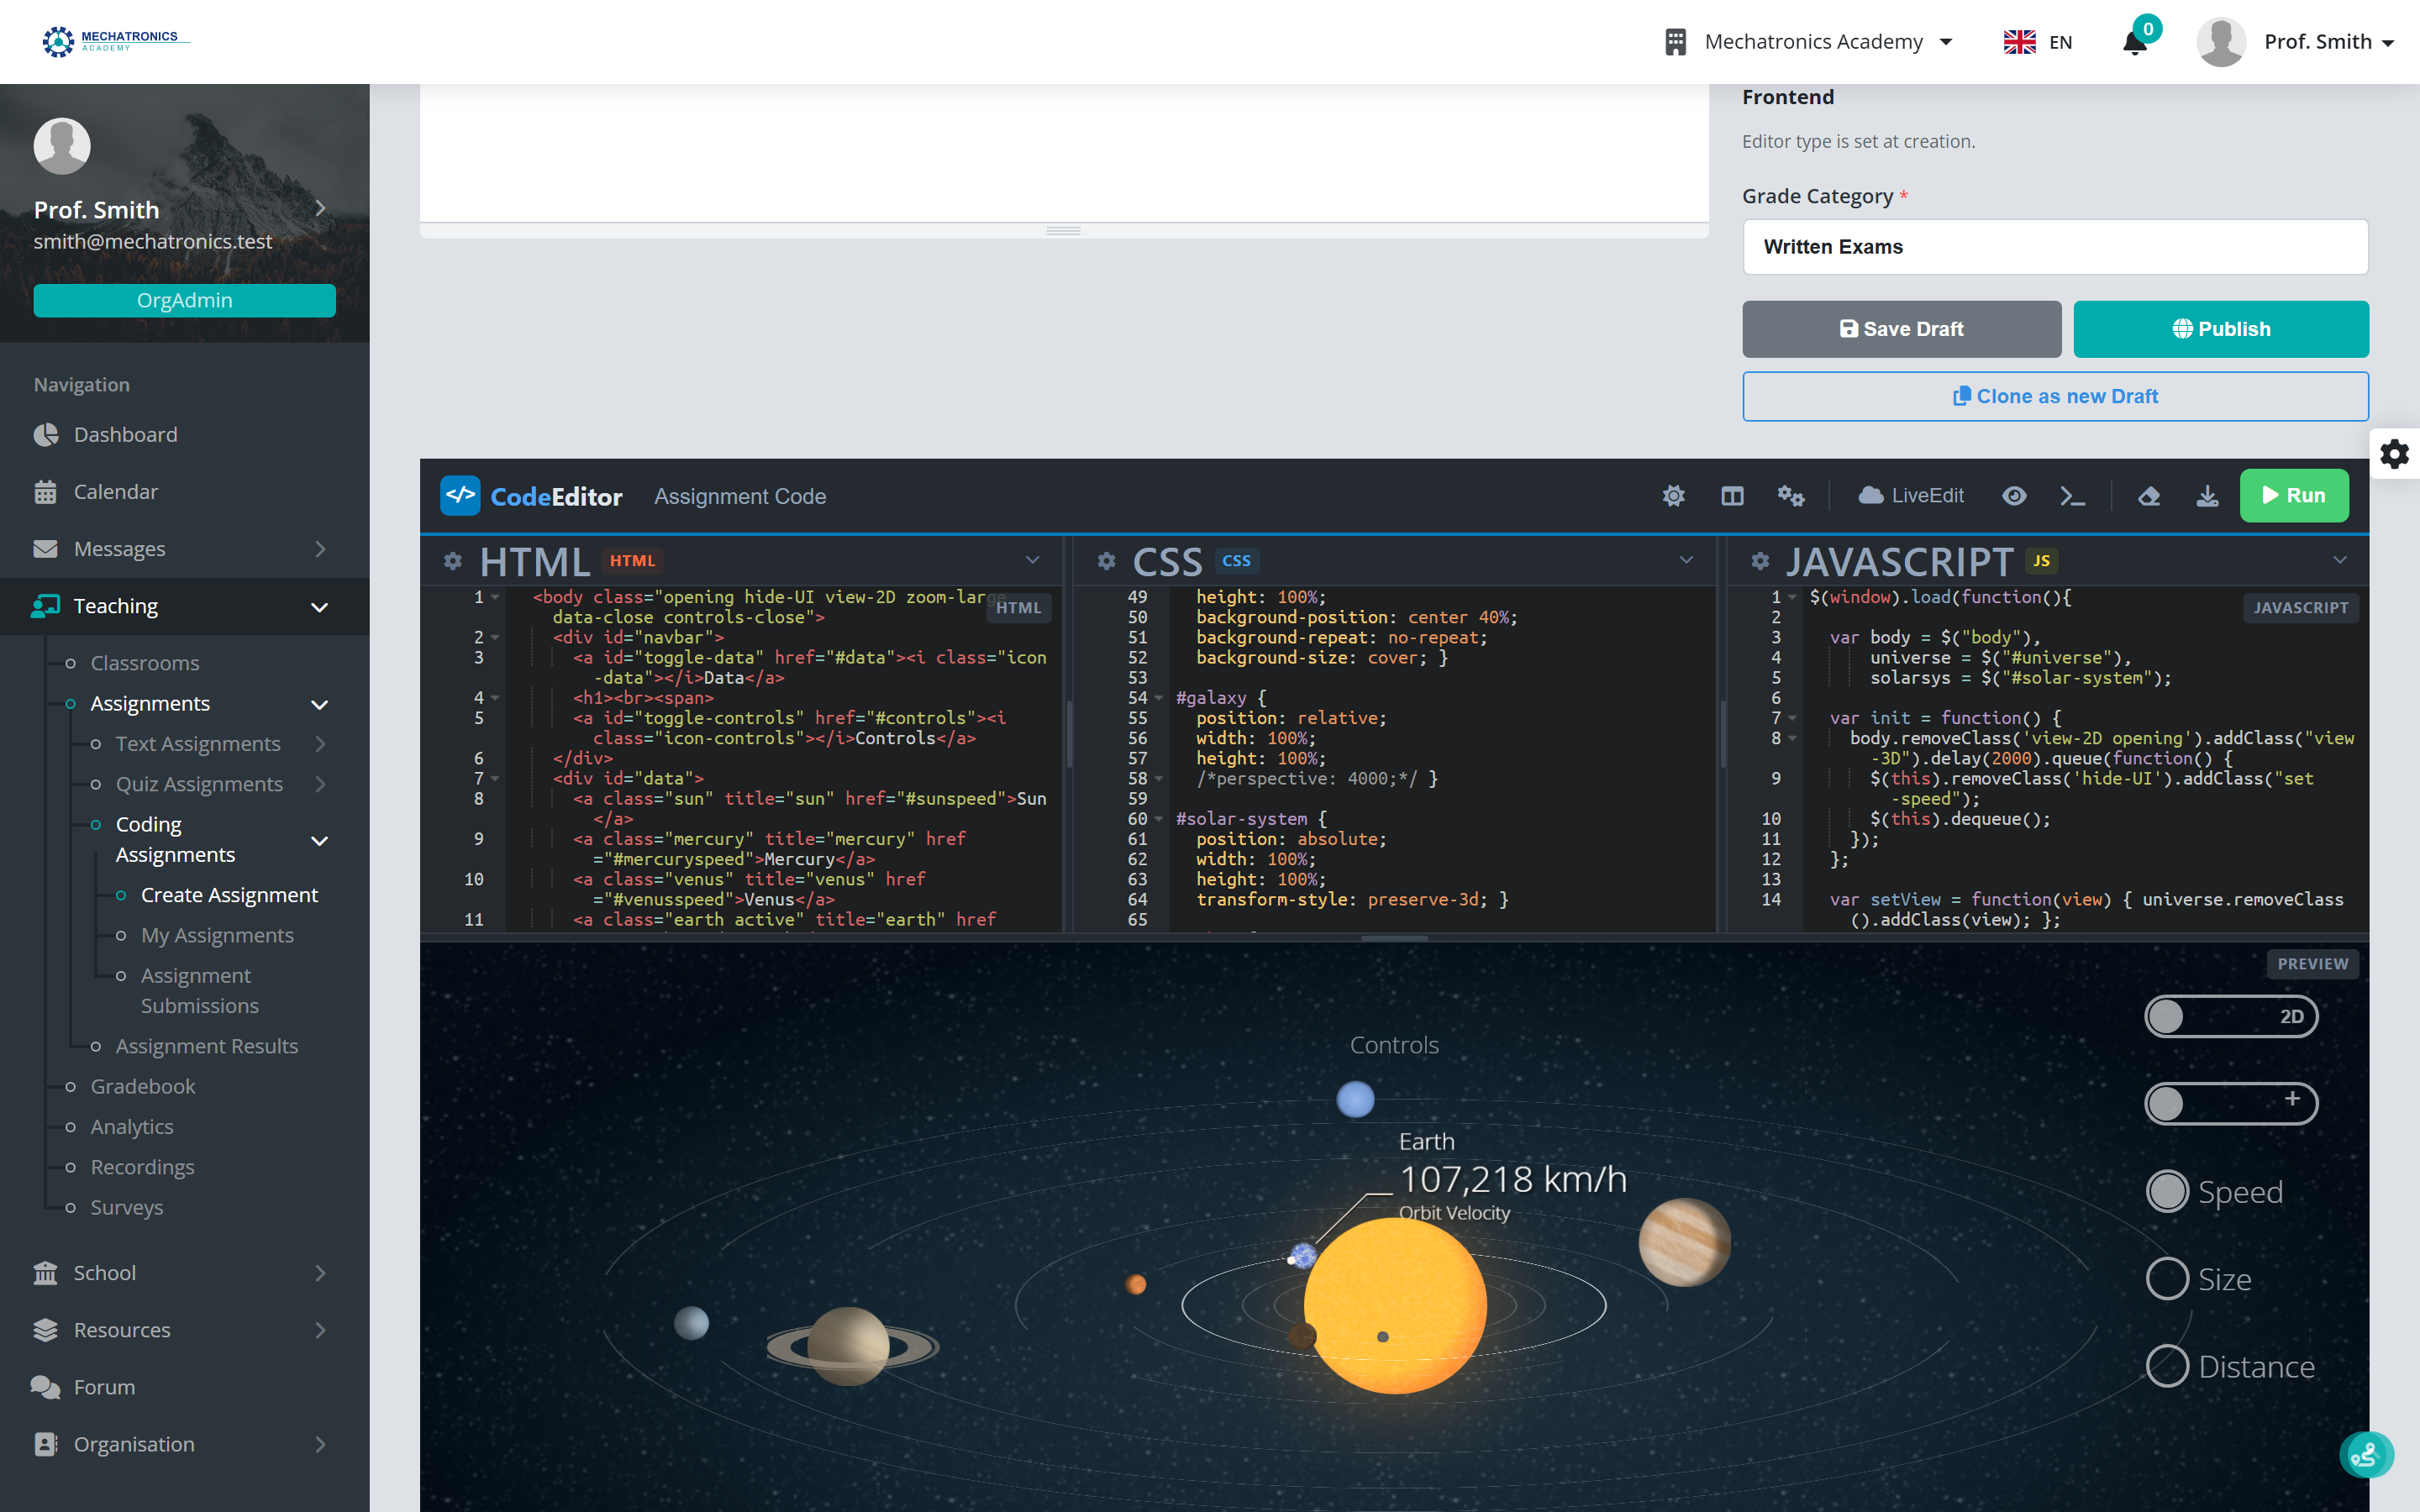
Task: Expand the Resources menu
Action: [x=184, y=1330]
